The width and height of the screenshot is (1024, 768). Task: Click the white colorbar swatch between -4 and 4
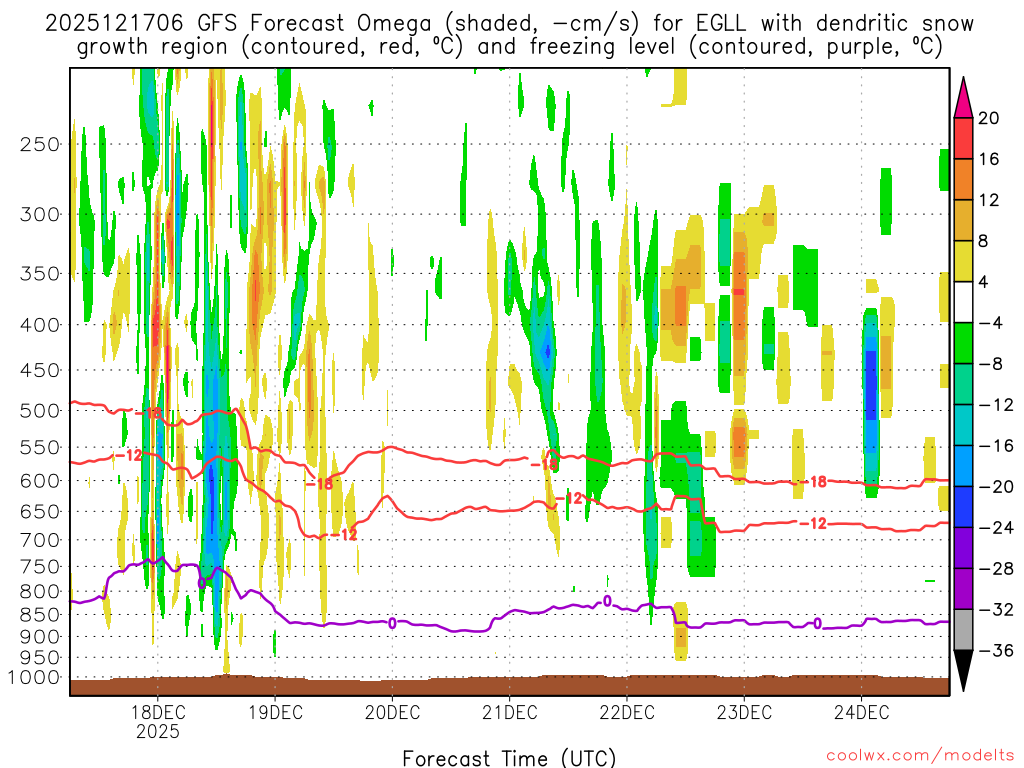pos(963,302)
